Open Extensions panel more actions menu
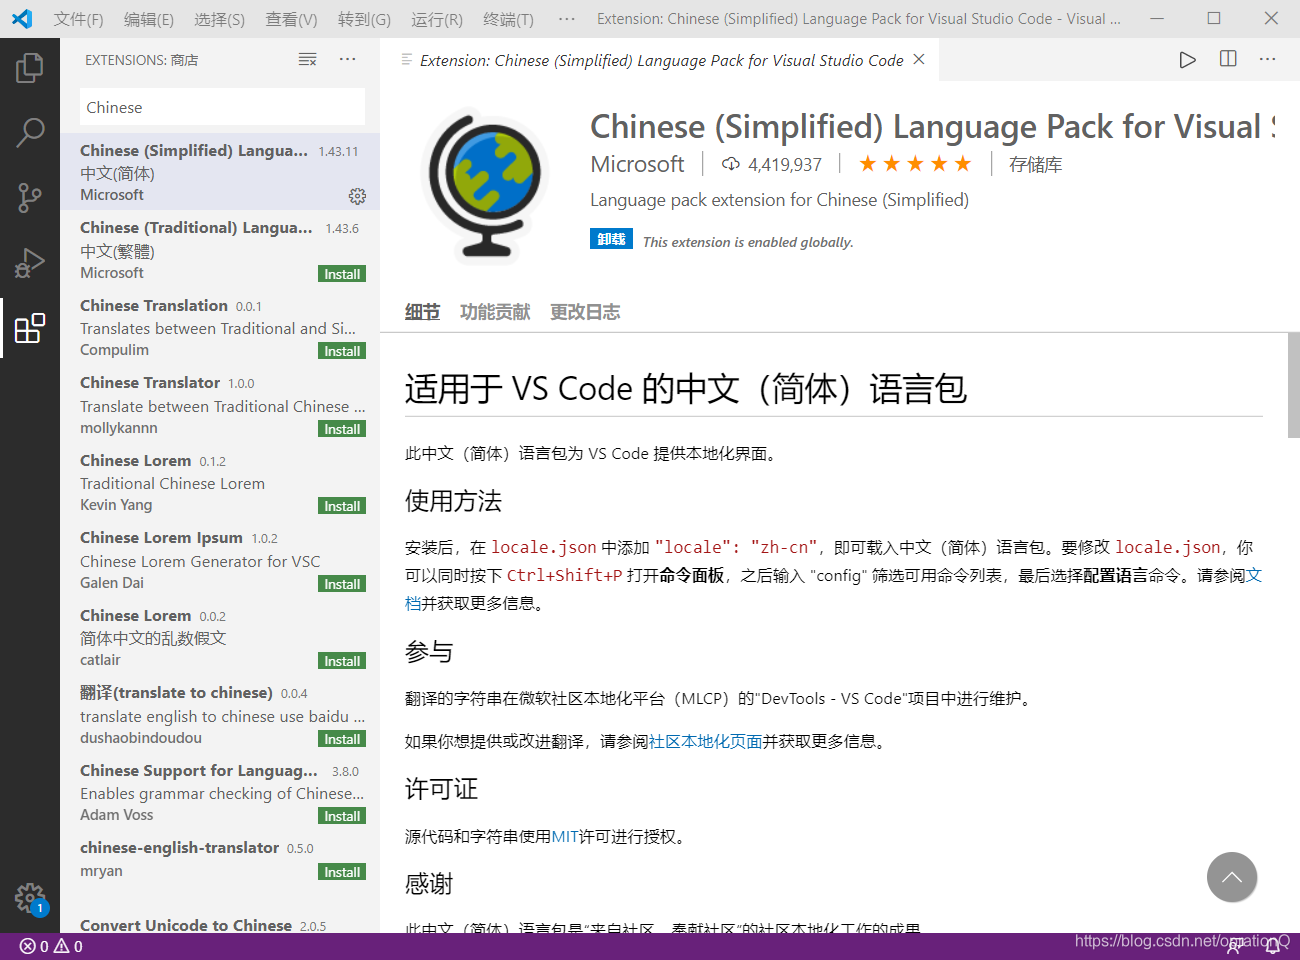Image resolution: width=1300 pixels, height=960 pixels. pyautogui.click(x=347, y=60)
